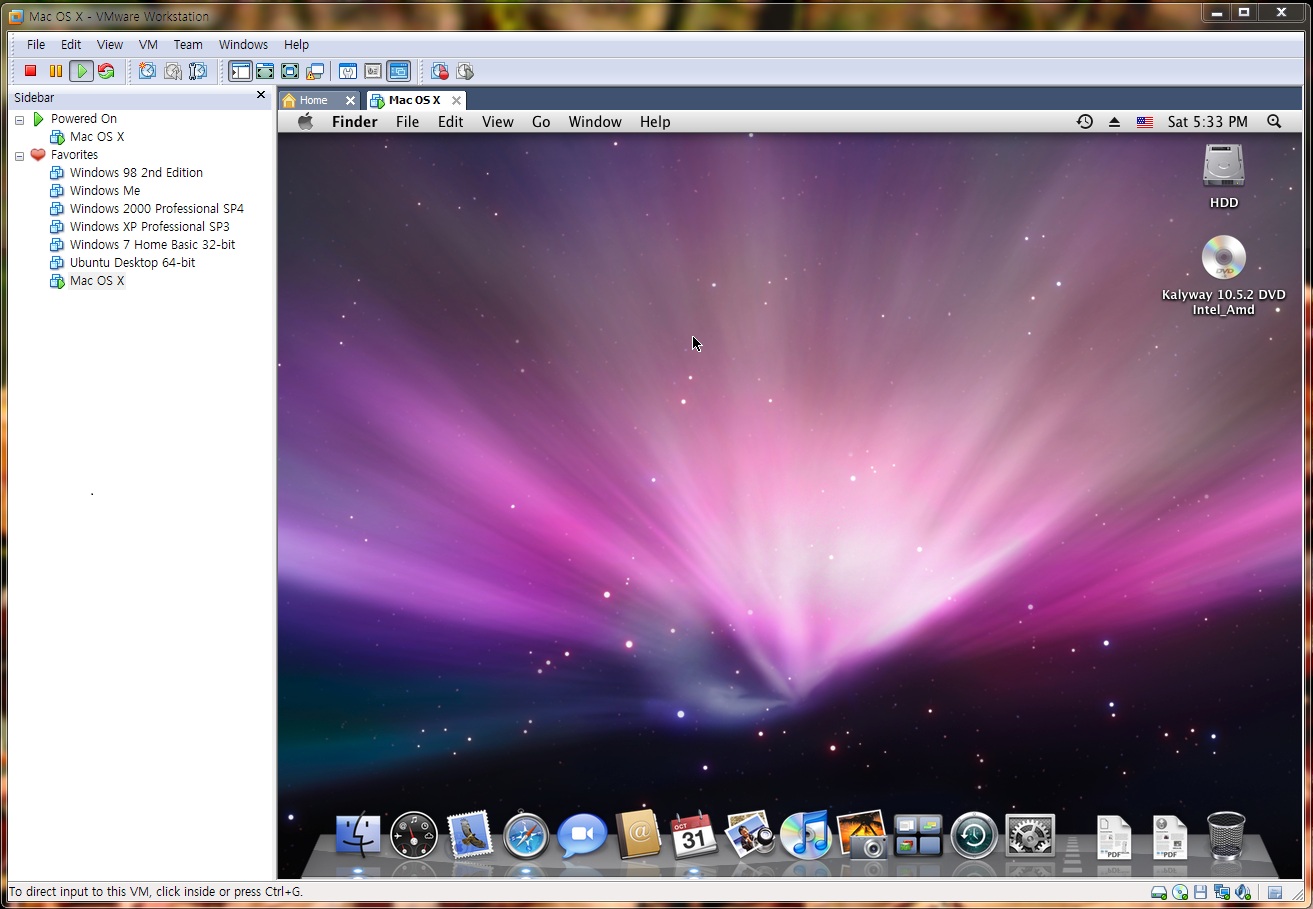Toggle the Show Sidebar toolbar icon
The width and height of the screenshot is (1313, 909).
click(240, 71)
